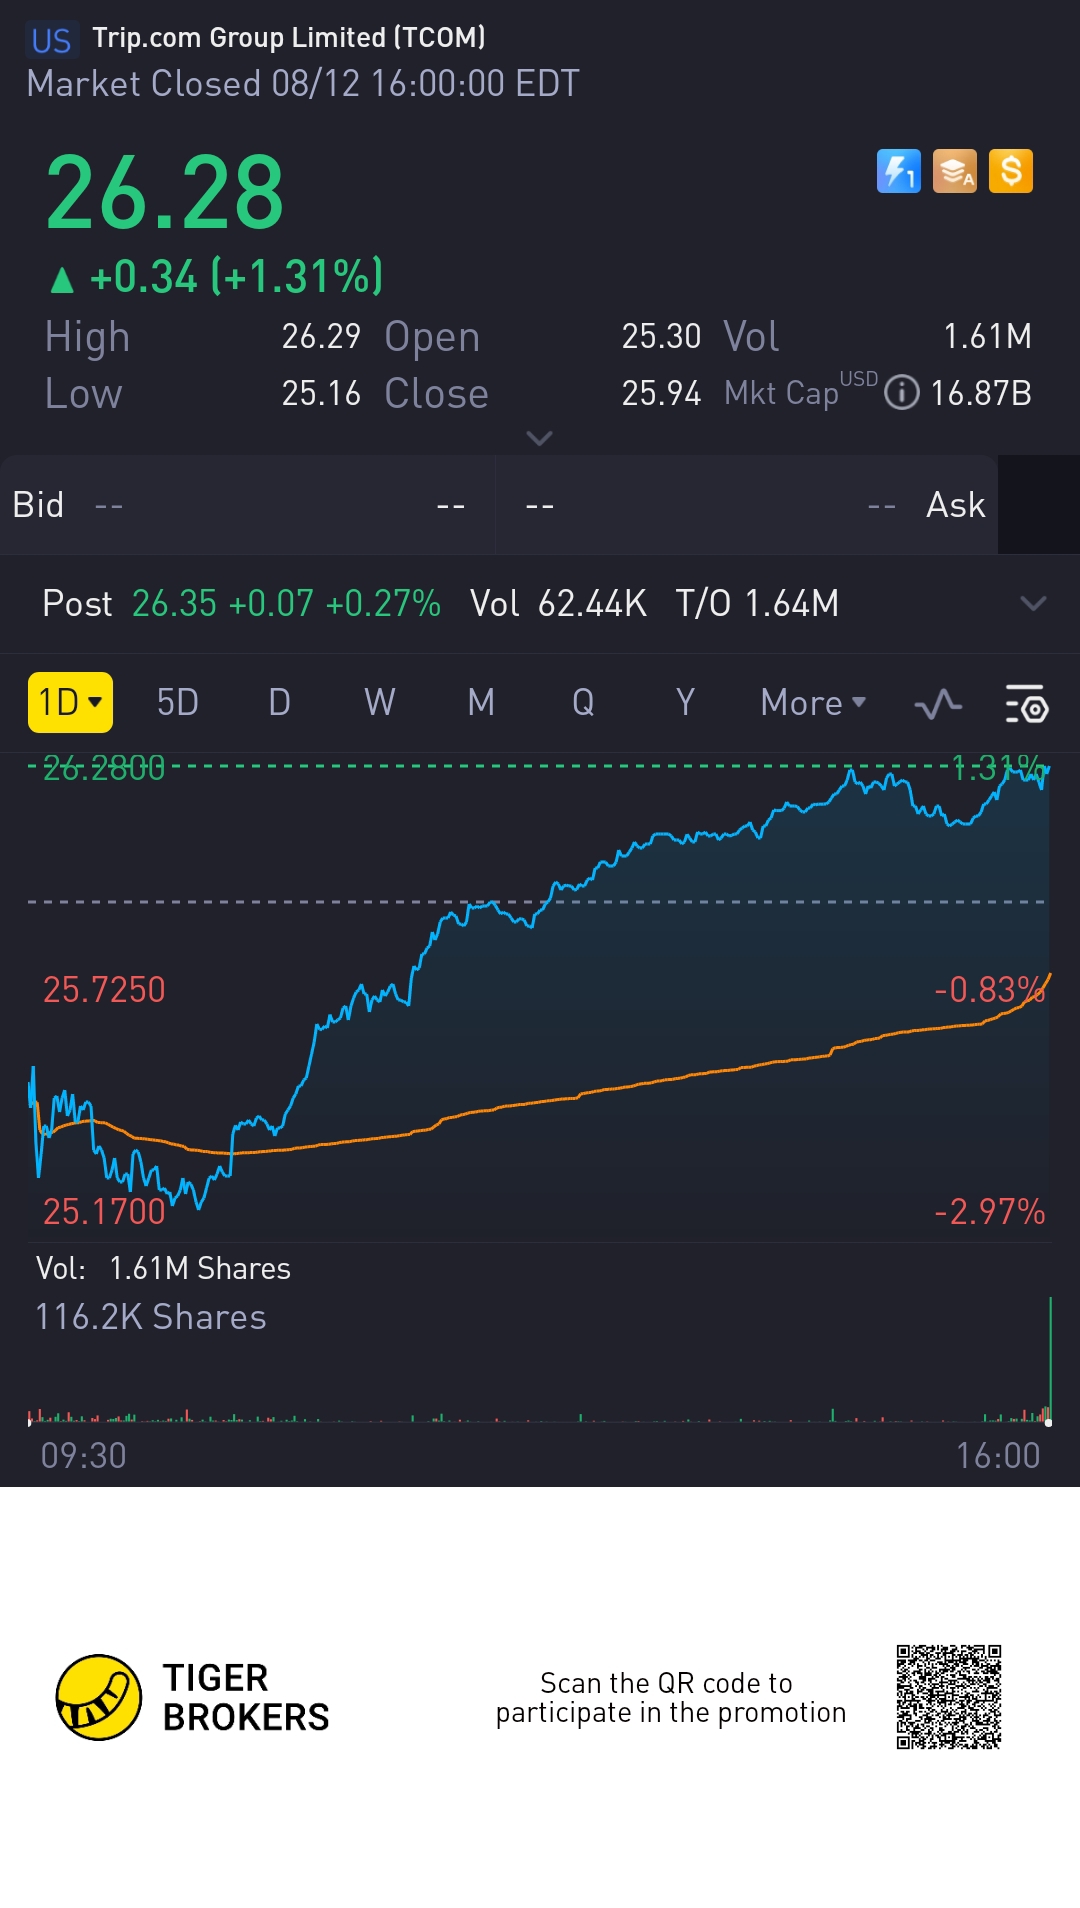
Task: Switch to the 5D chart tab
Action: click(178, 702)
